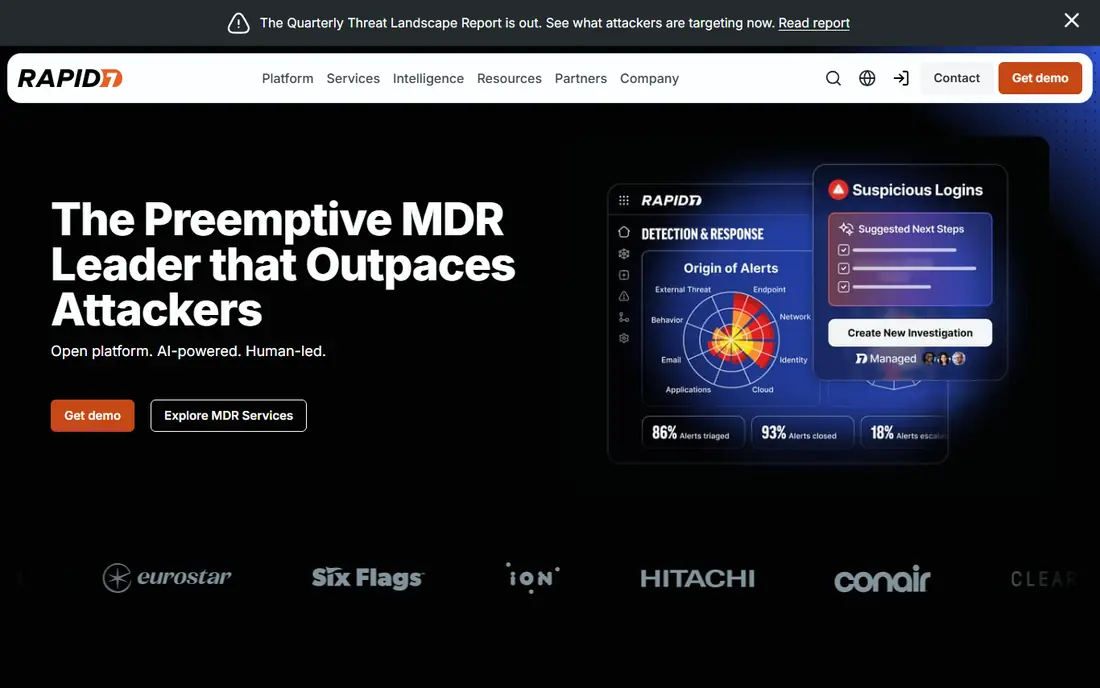Dismiss the announcement banner with X
Image resolution: width=1100 pixels, height=688 pixels.
coord(1071,20)
